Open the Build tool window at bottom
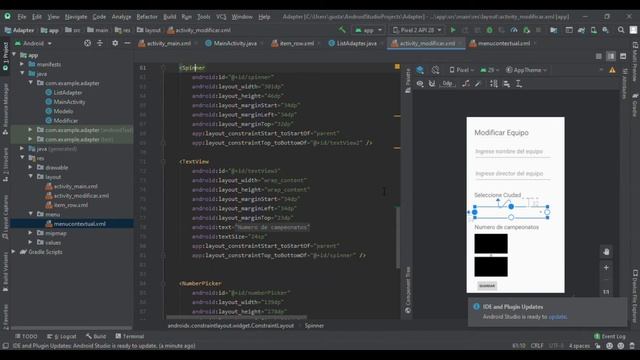The height and width of the screenshot is (360, 640). (x=96, y=336)
